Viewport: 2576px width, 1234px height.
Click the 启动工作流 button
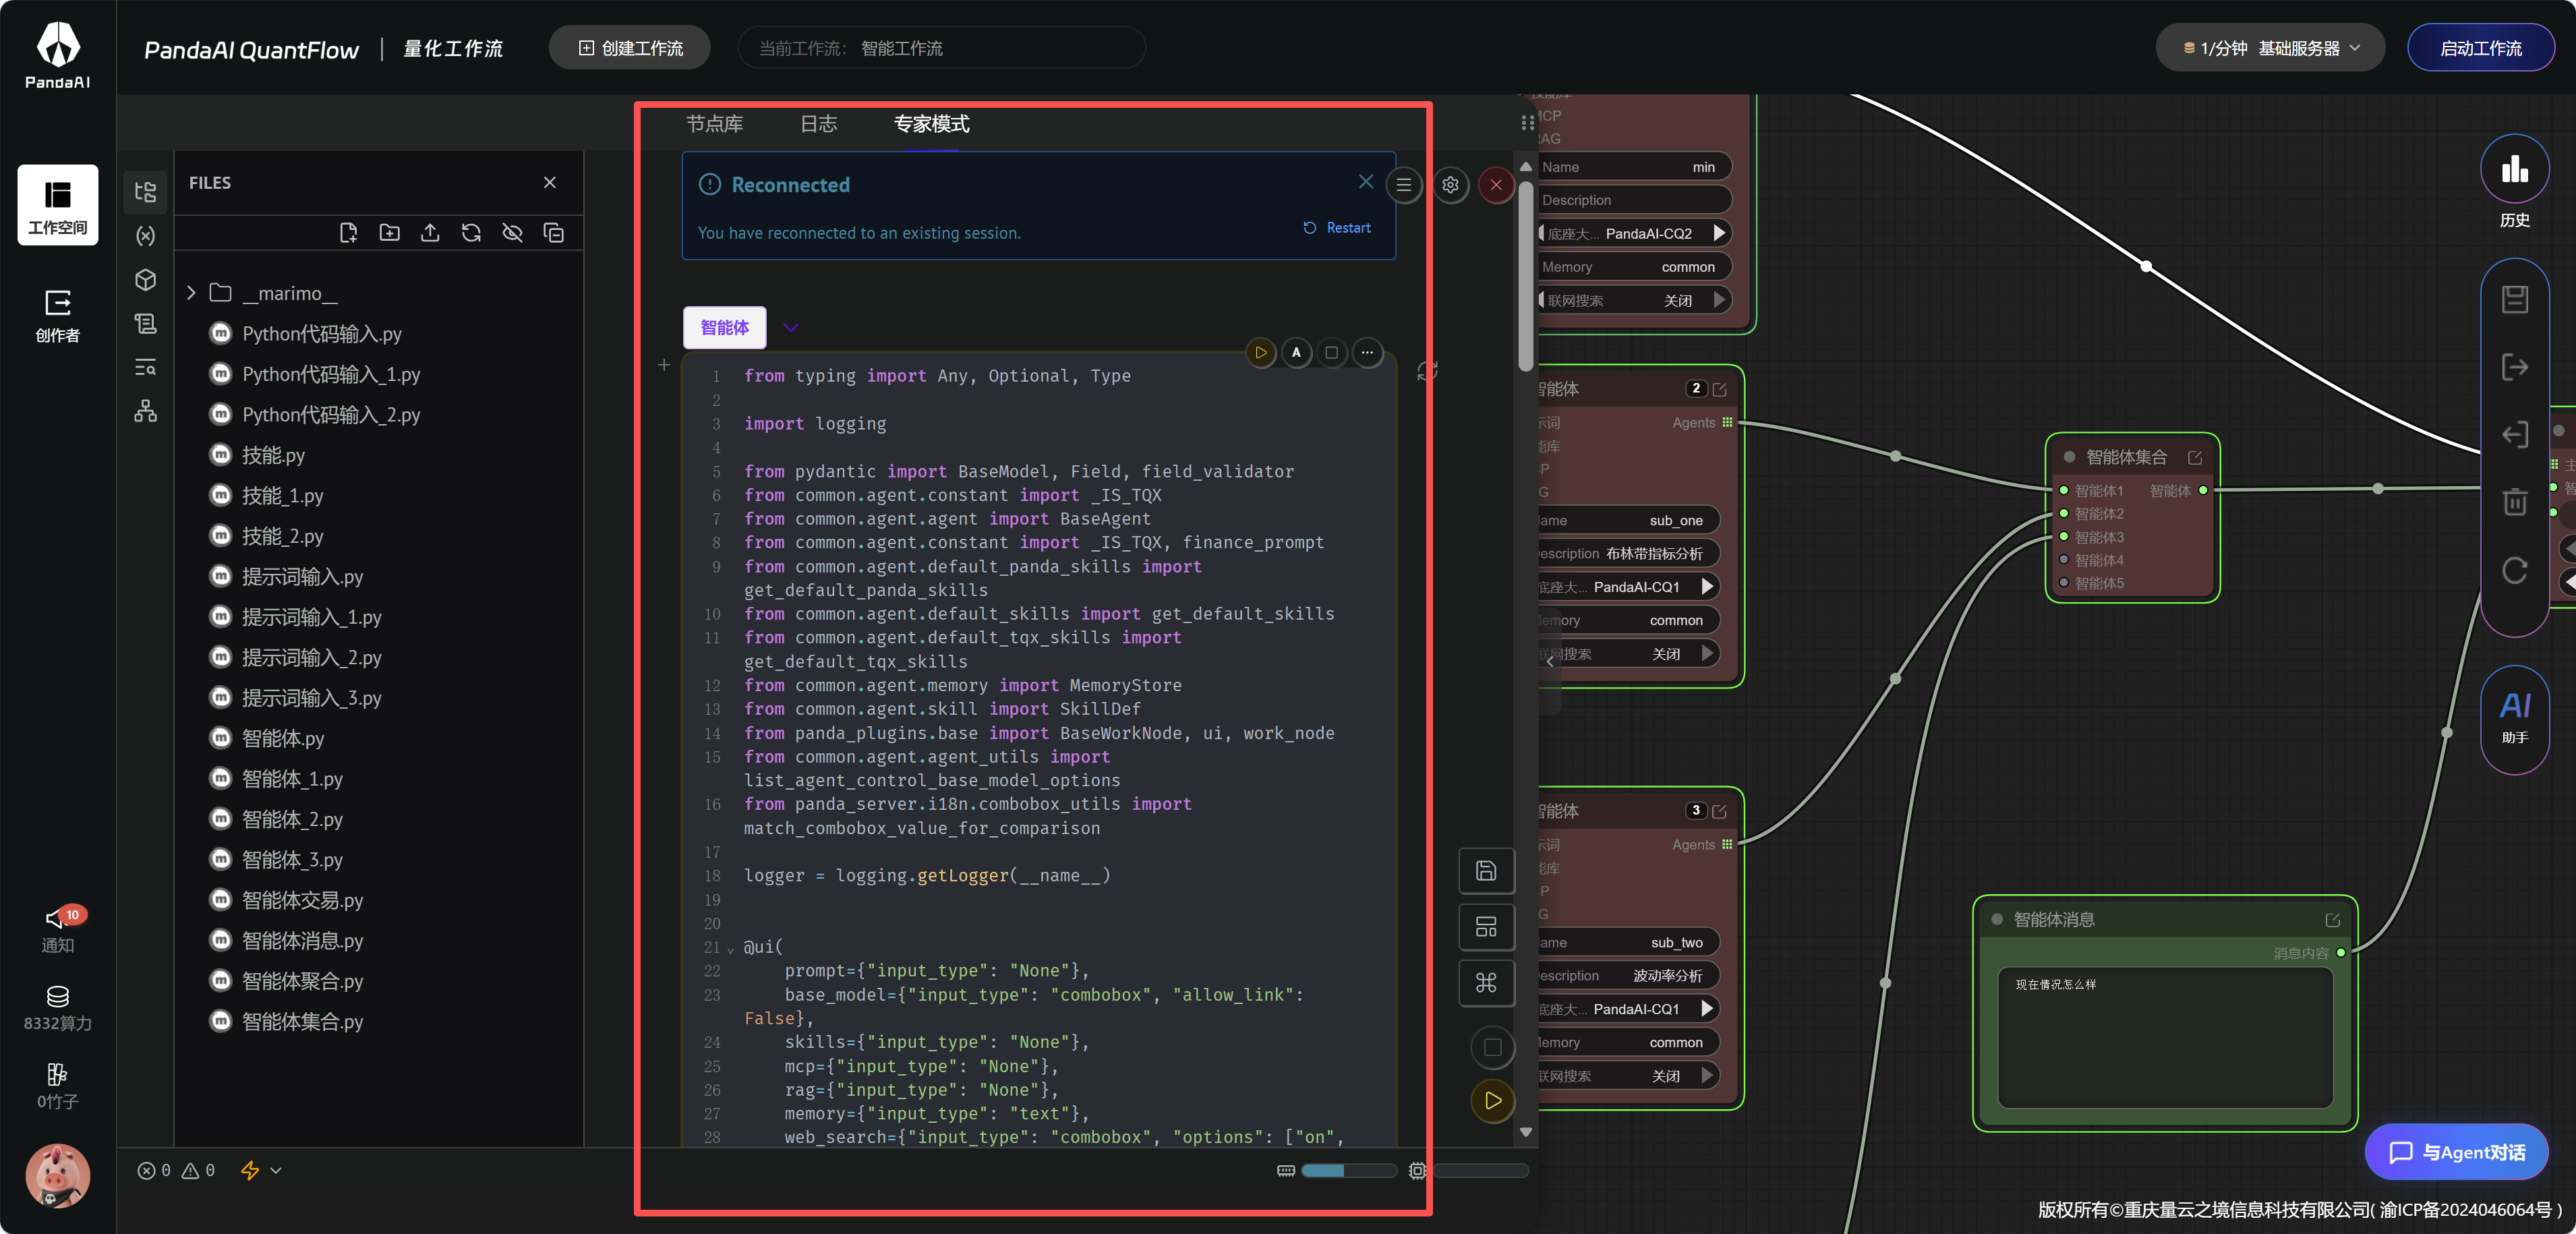click(2480, 48)
